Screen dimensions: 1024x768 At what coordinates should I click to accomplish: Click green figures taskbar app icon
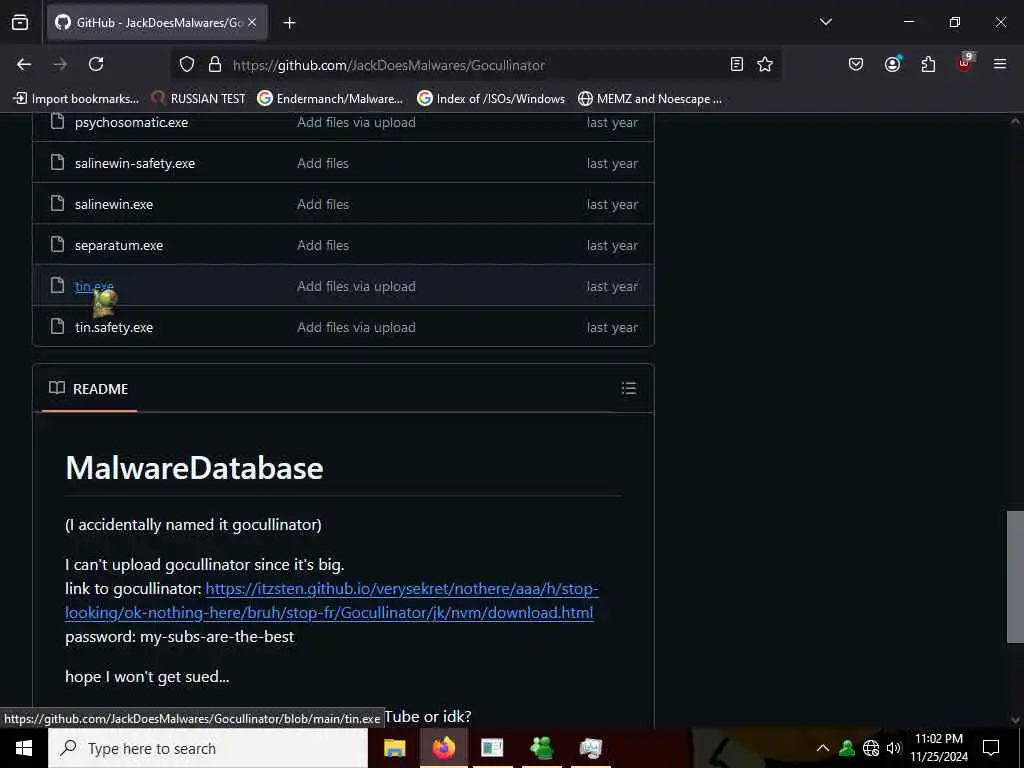542,748
